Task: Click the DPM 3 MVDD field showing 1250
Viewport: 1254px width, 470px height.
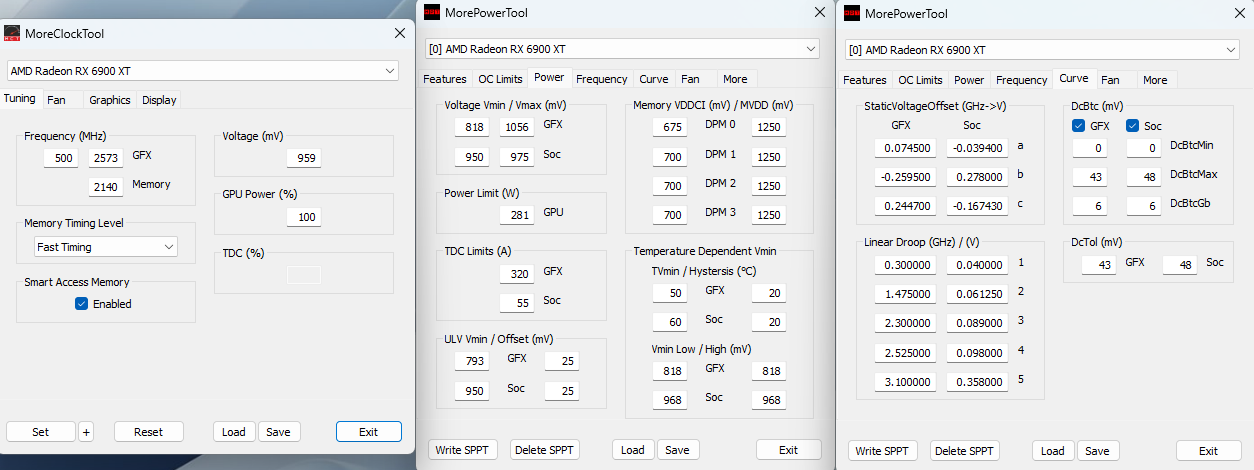Action: tap(769, 215)
